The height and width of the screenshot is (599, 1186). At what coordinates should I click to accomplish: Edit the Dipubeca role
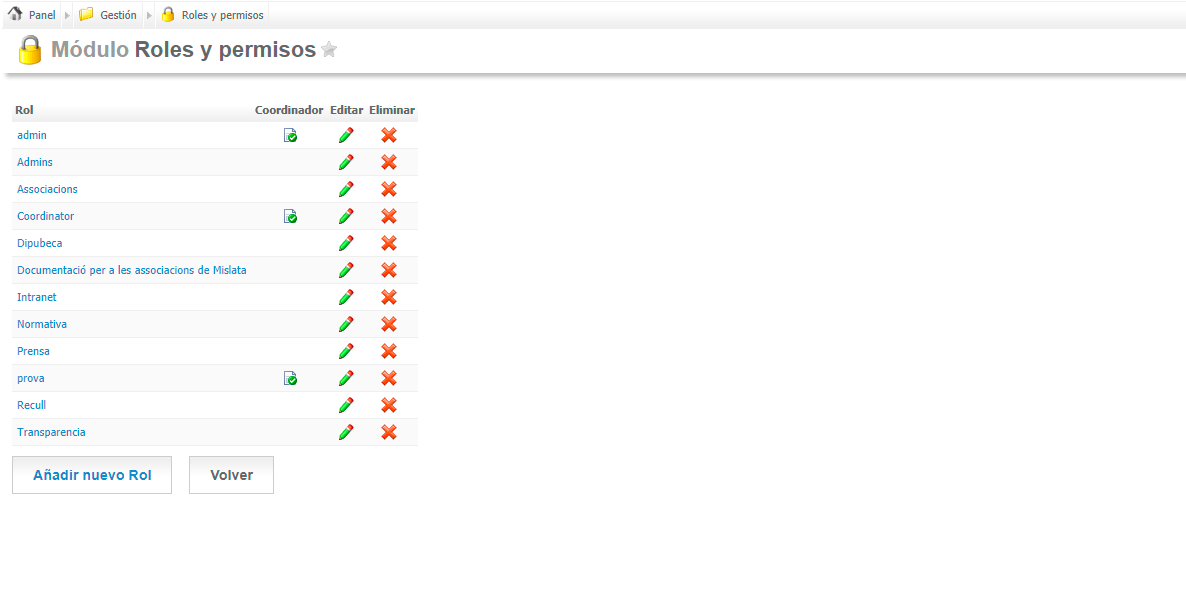(x=346, y=243)
